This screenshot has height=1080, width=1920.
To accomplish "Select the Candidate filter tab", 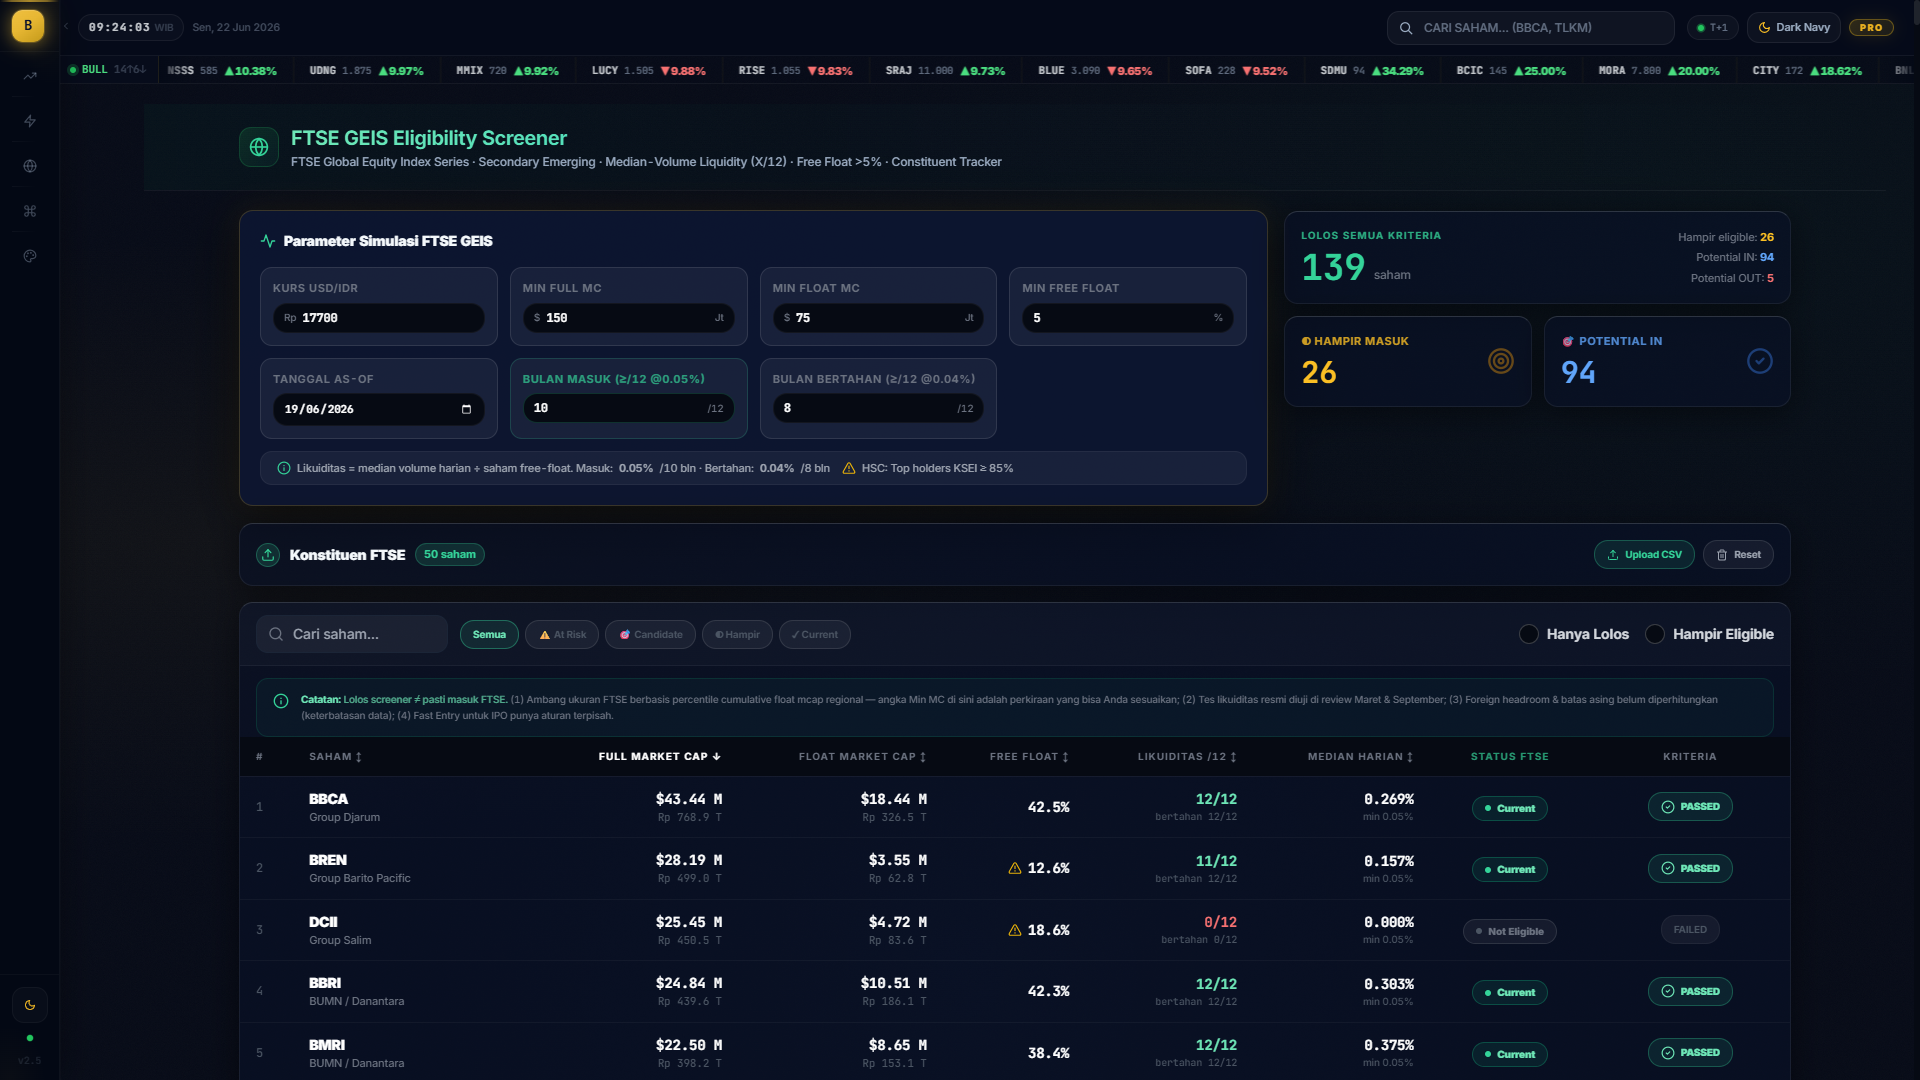I will pos(650,635).
